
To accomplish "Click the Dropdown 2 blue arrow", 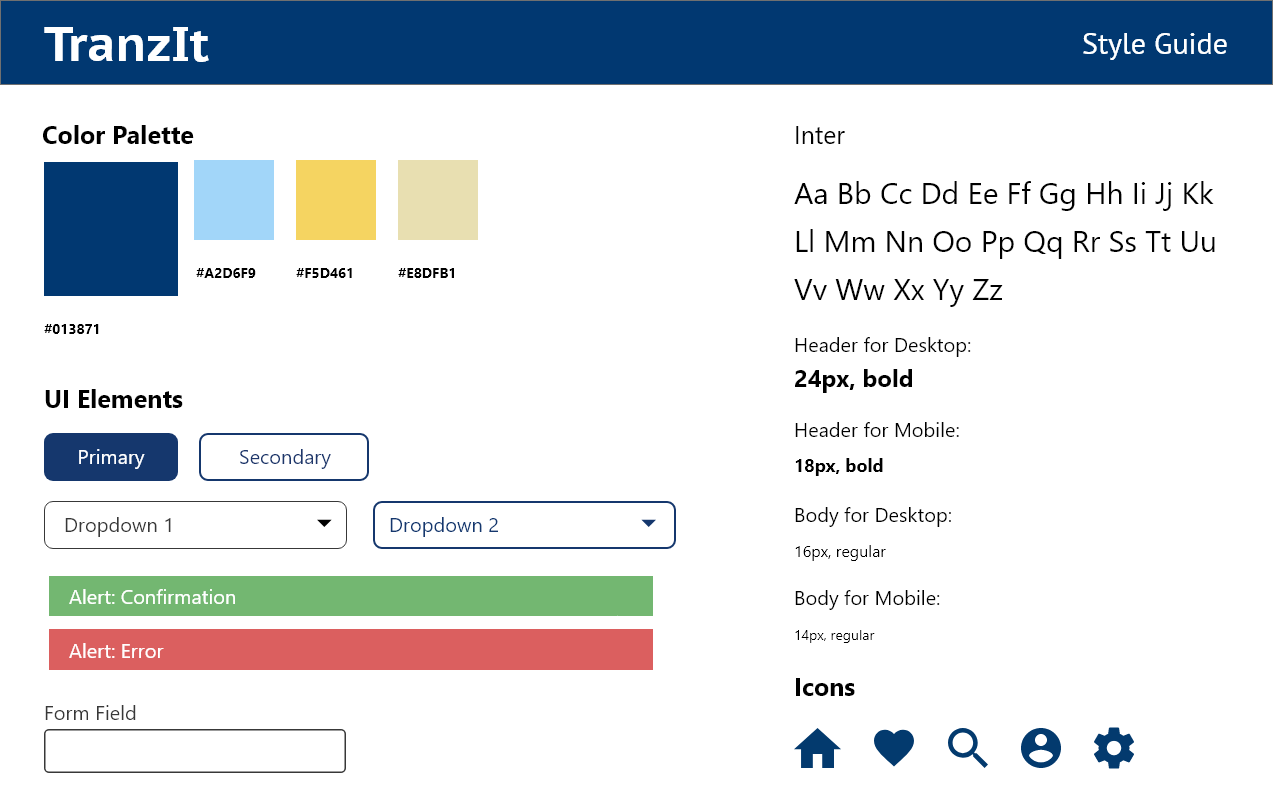I will click(x=648, y=524).
